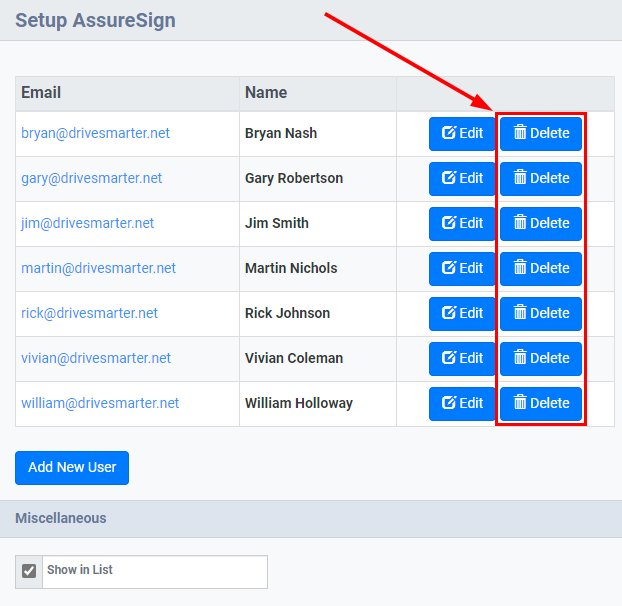The height and width of the screenshot is (606, 622).
Task: Uncheck the Show in List checkbox
Action: click(x=29, y=571)
